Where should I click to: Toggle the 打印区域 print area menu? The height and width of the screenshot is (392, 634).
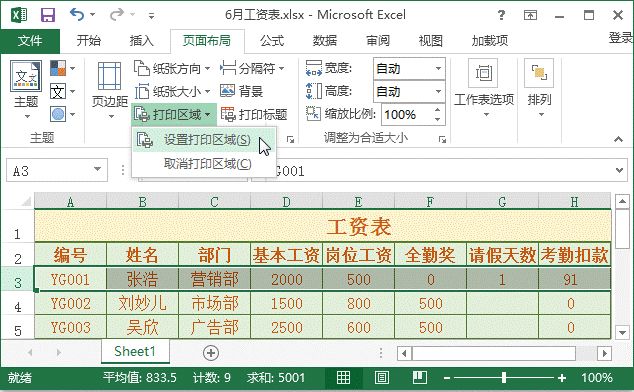(174, 114)
